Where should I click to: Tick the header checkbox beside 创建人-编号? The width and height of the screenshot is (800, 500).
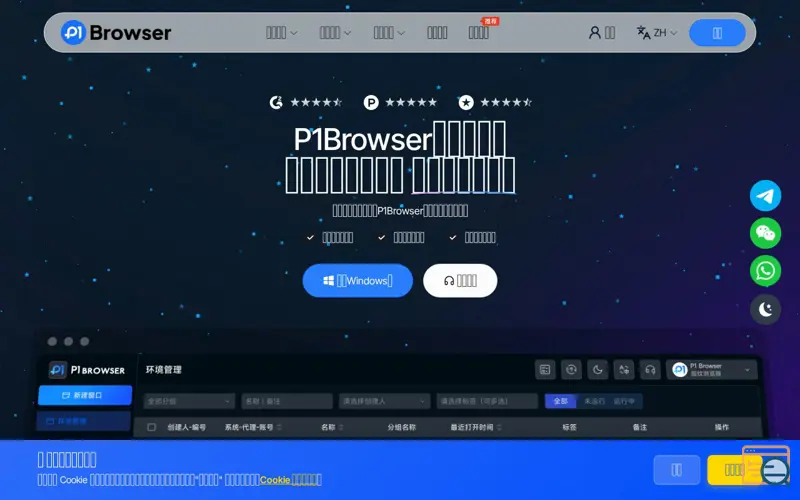pyautogui.click(x=152, y=427)
